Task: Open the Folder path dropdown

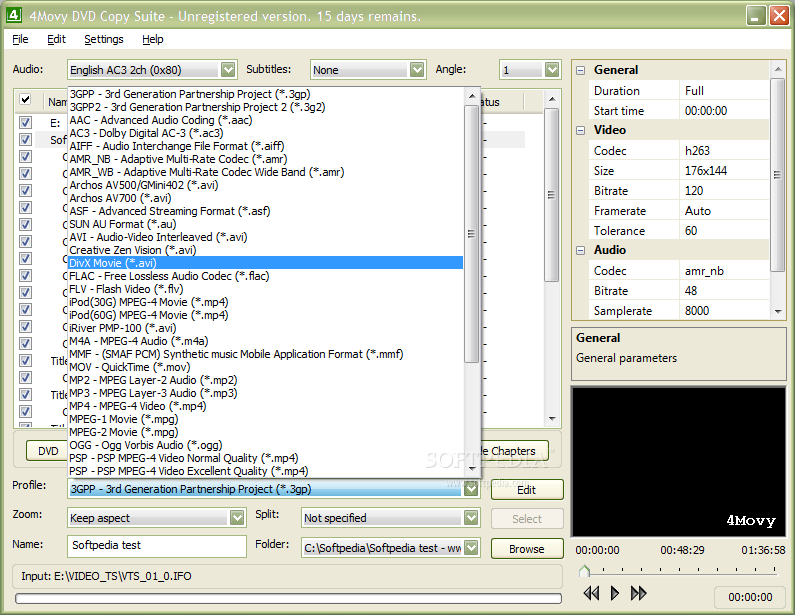Action: 471,548
